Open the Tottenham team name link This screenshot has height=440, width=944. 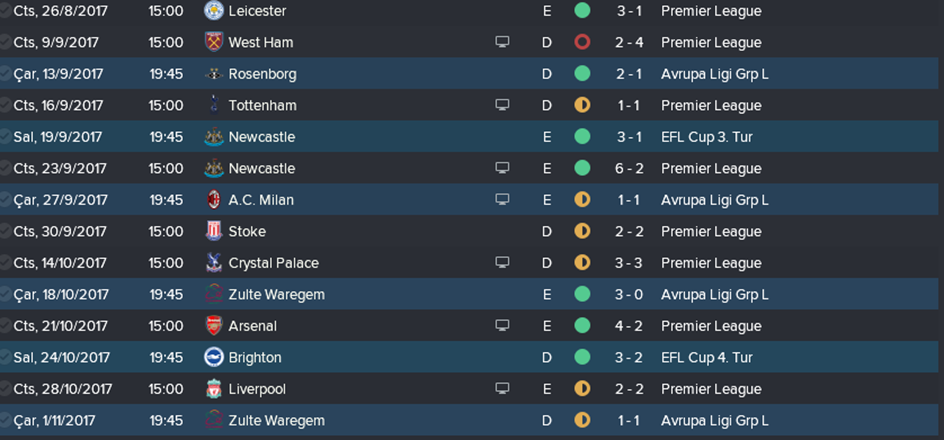pos(262,106)
